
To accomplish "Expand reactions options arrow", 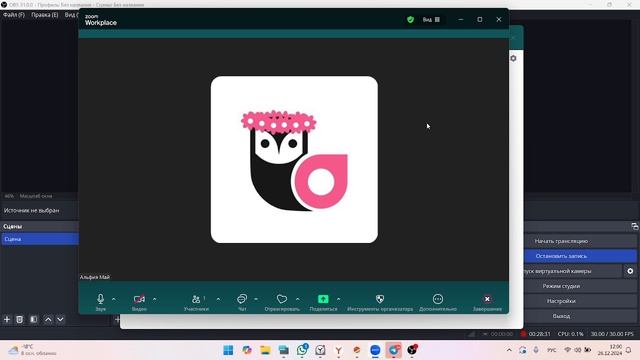I will (298, 299).
